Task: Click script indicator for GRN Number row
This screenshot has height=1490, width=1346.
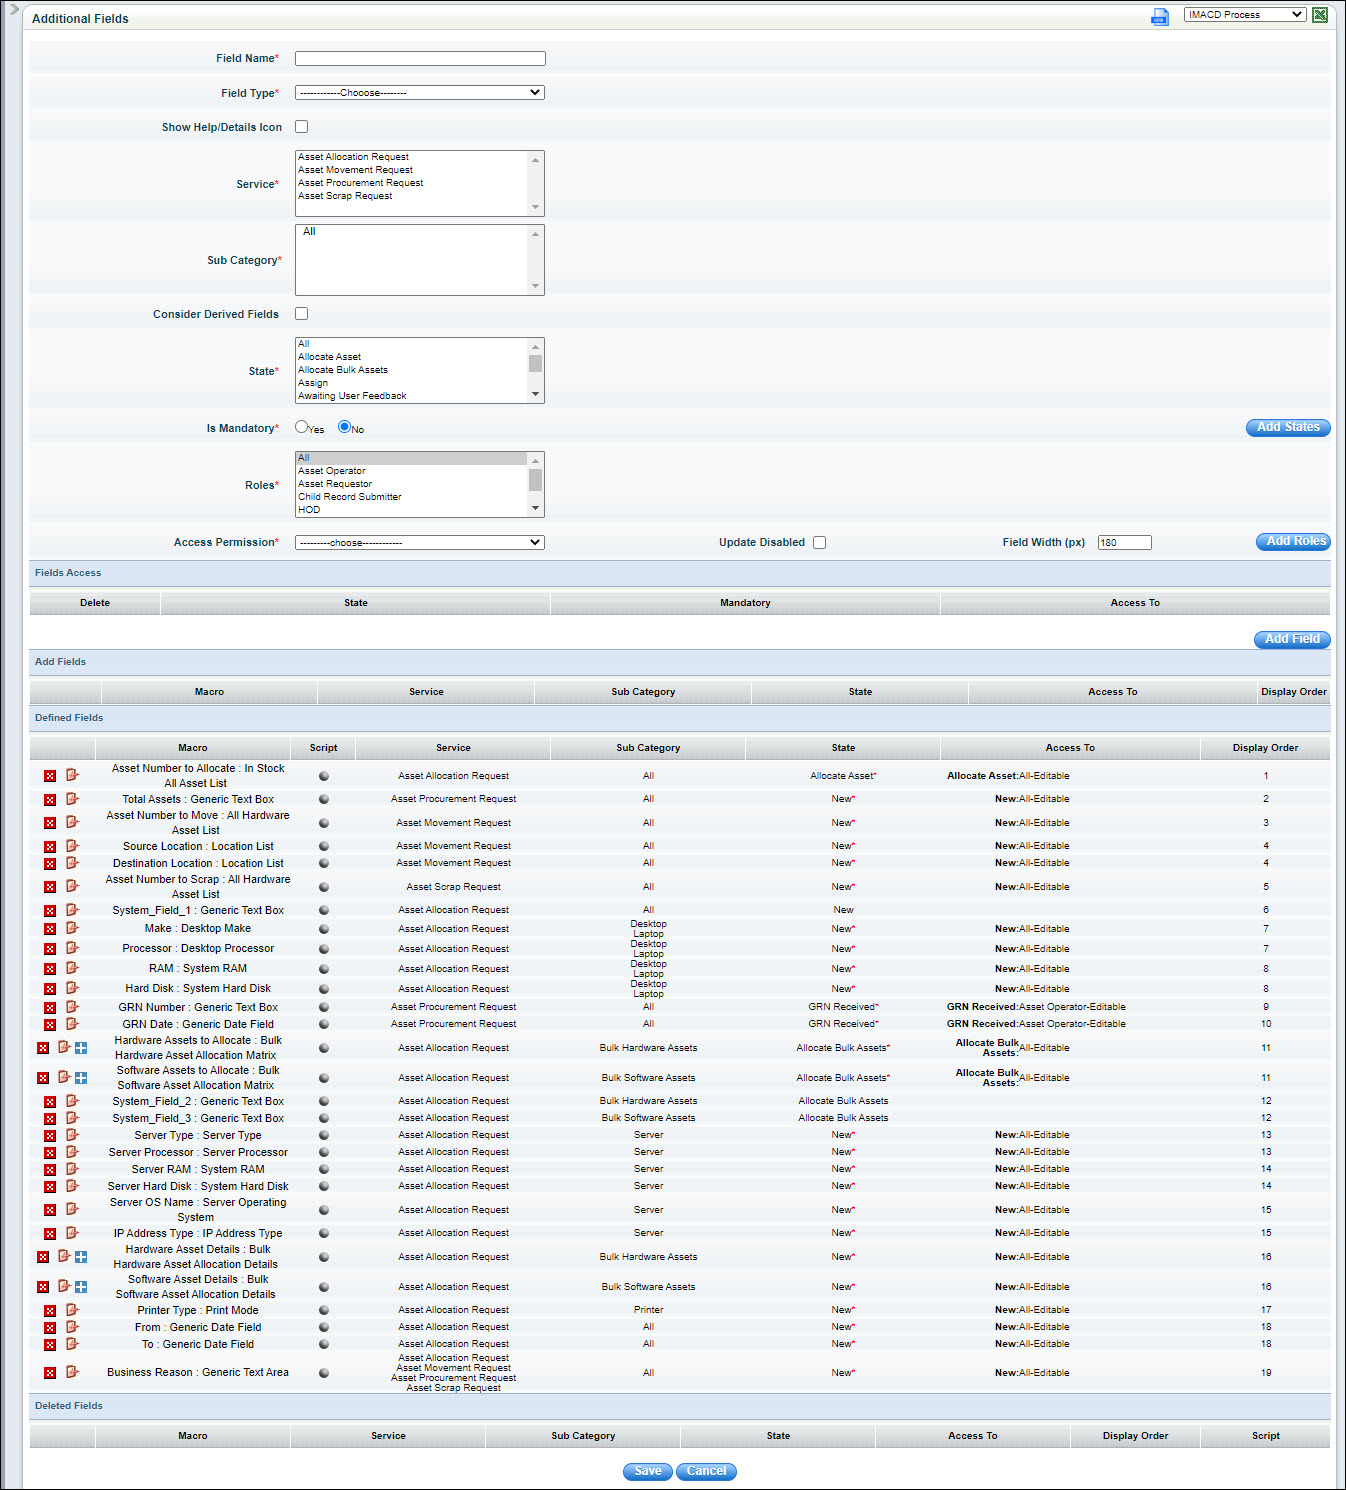Action: [324, 1008]
